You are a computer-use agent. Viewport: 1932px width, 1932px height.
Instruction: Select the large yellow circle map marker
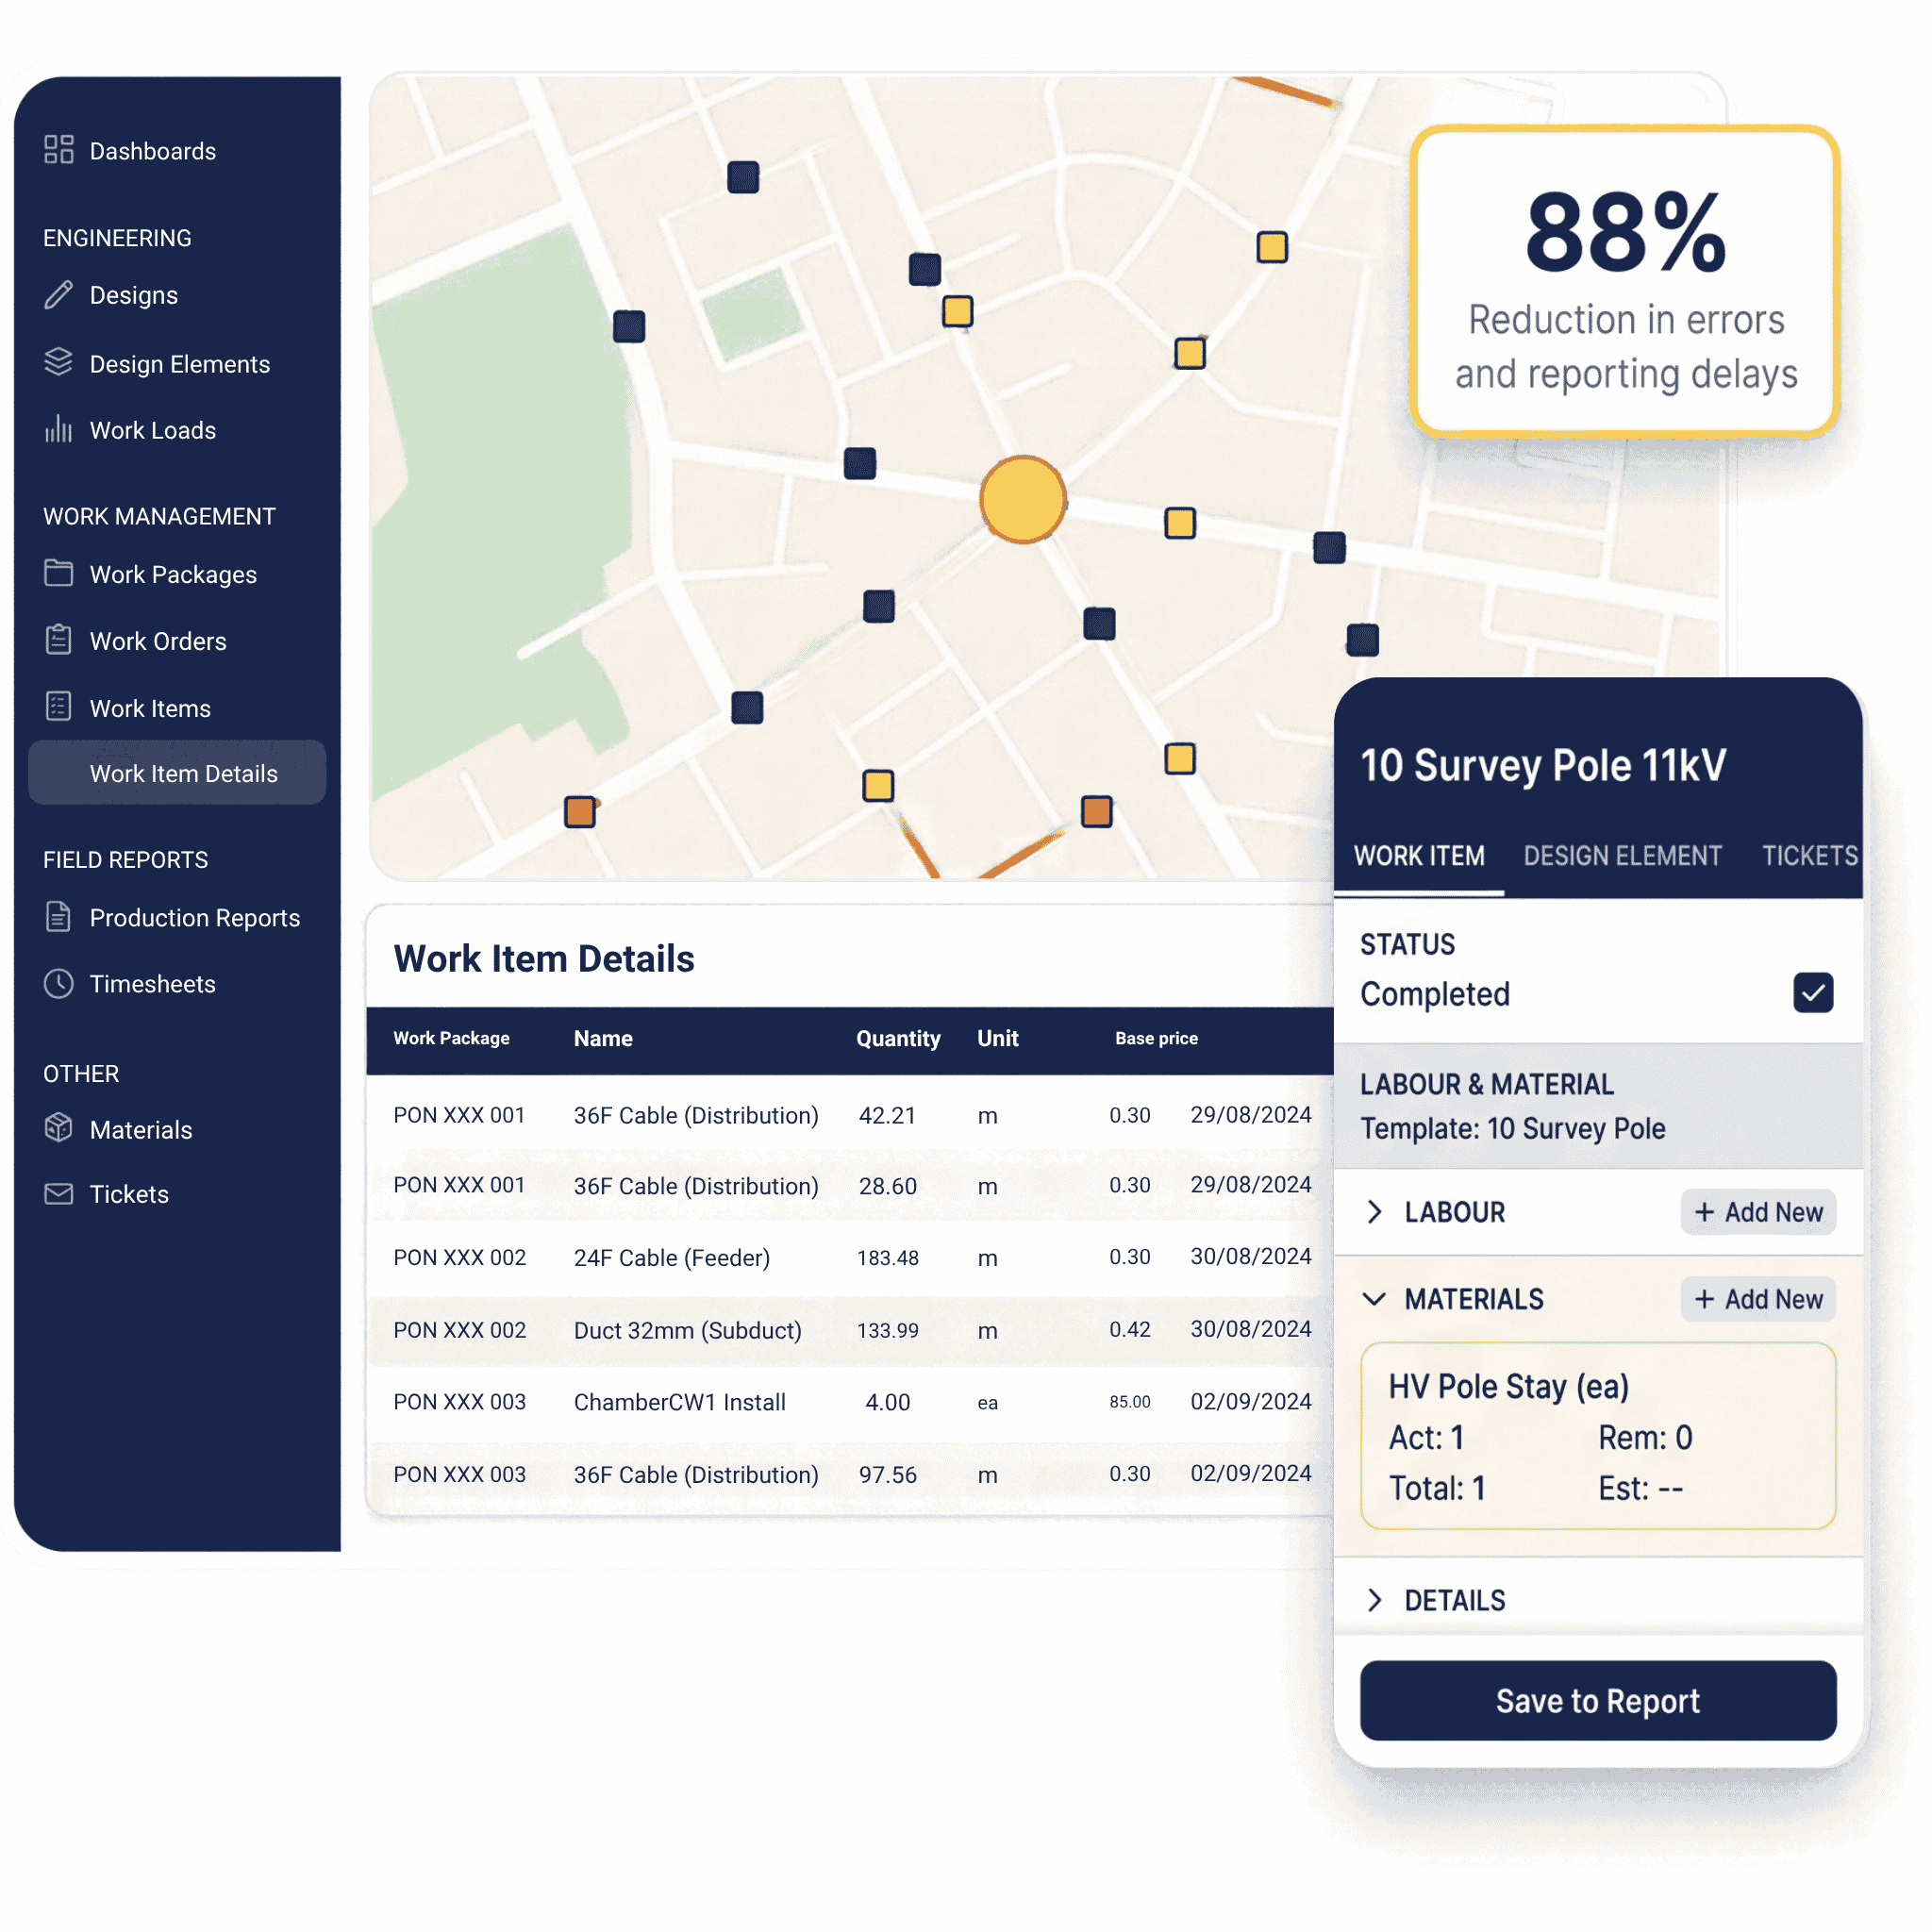coord(1023,500)
